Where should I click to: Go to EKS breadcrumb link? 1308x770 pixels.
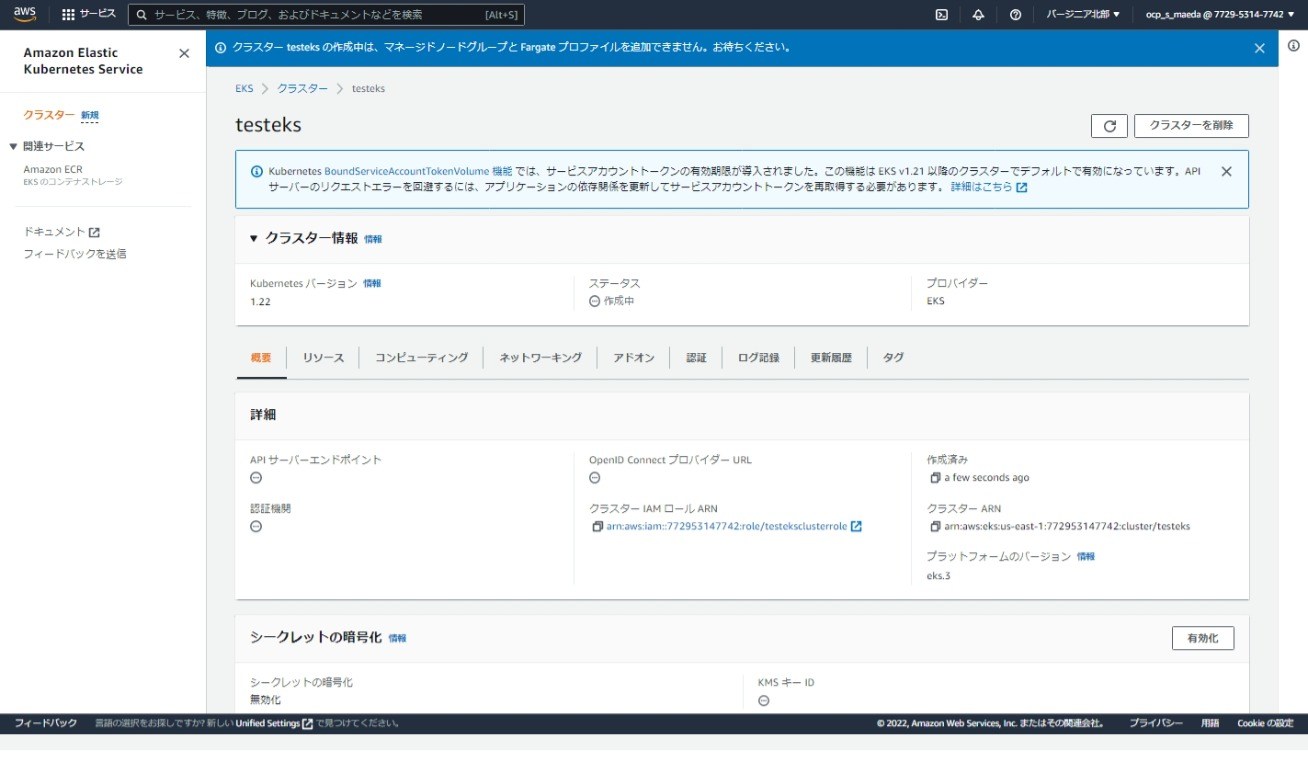244,89
